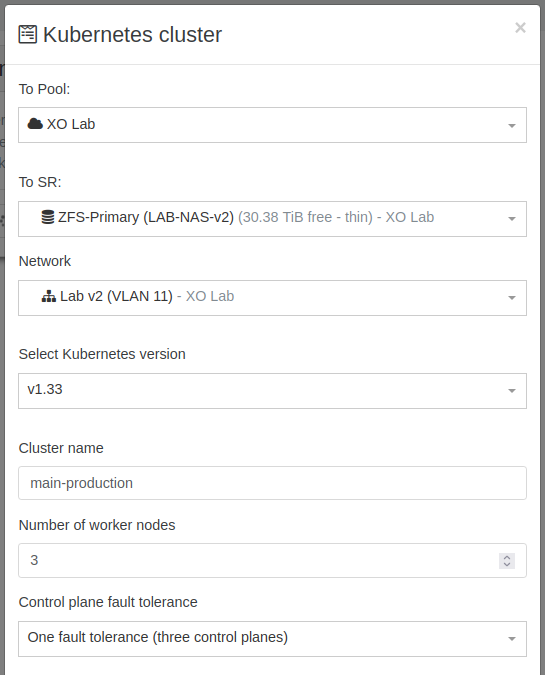Screen dimensions: 545x675
Task: Close the Kubernetes cluster dialog
Action: click(520, 28)
